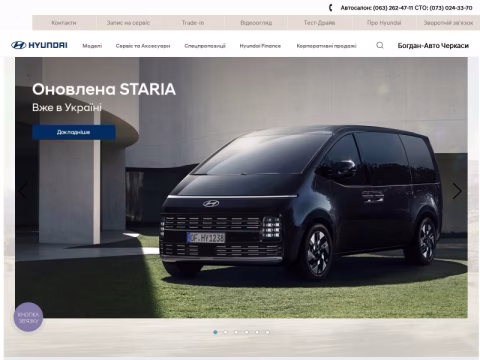The image size is (480, 360).
Task: Open Відеоогляд tab
Action: pyautogui.click(x=256, y=23)
